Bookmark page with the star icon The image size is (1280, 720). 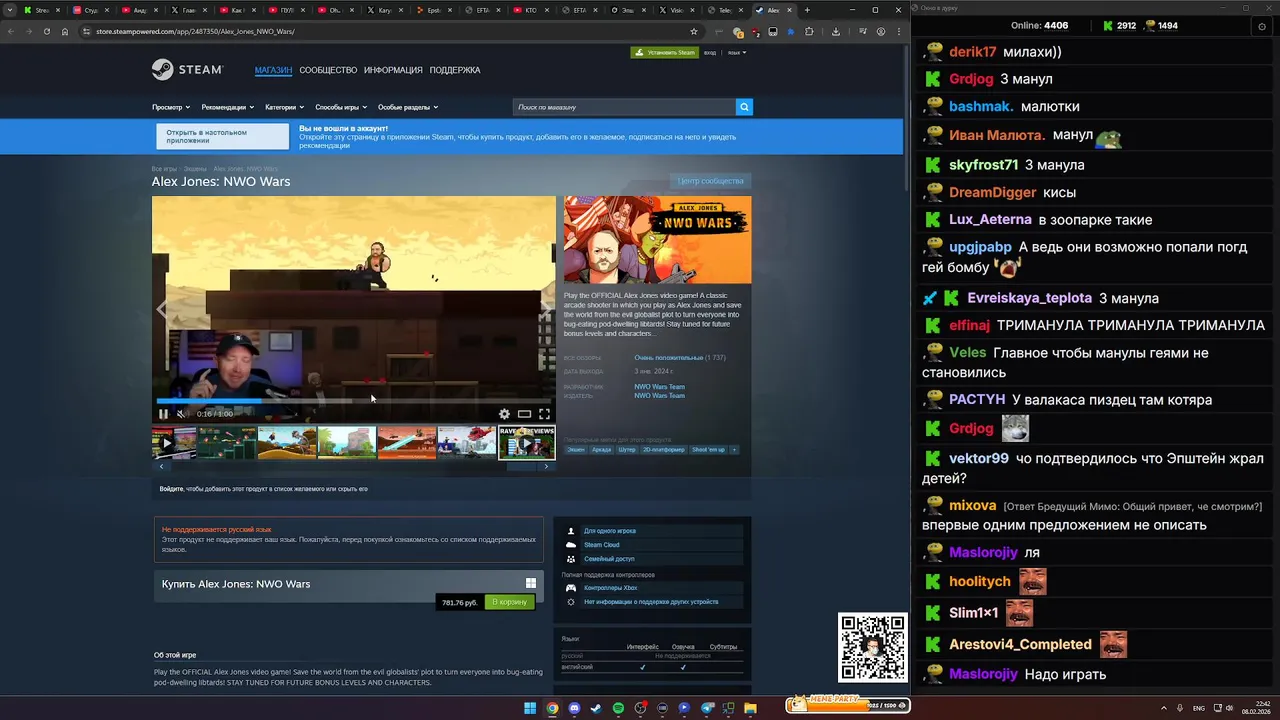[x=694, y=31]
